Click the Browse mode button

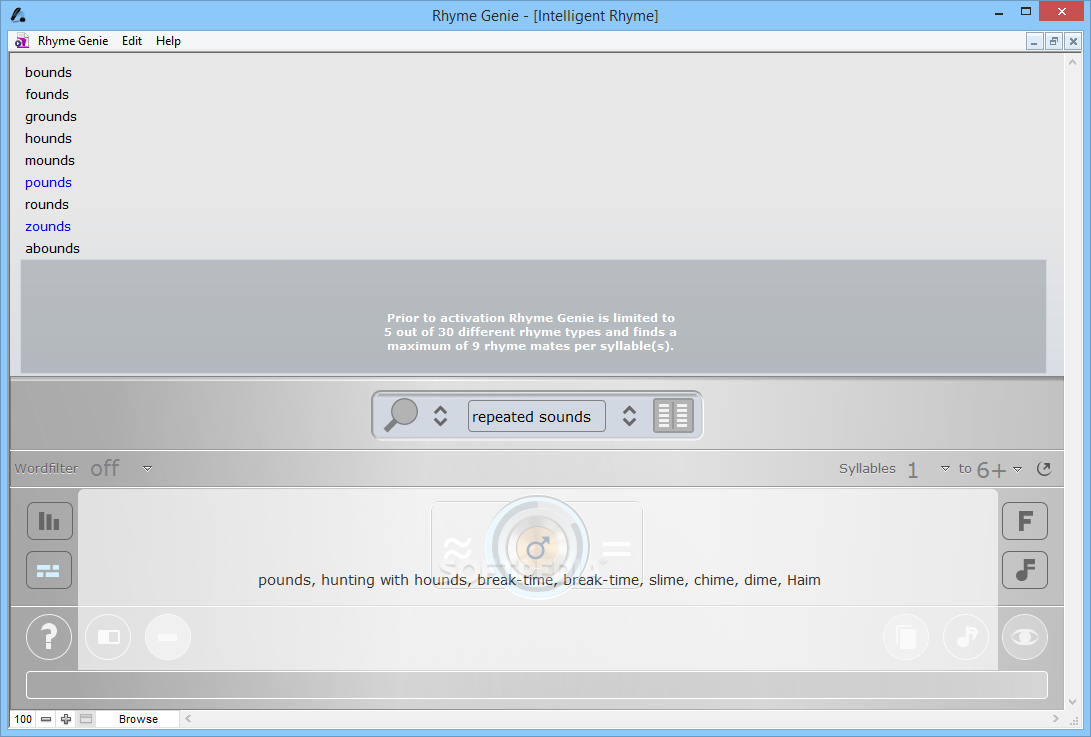(x=138, y=719)
